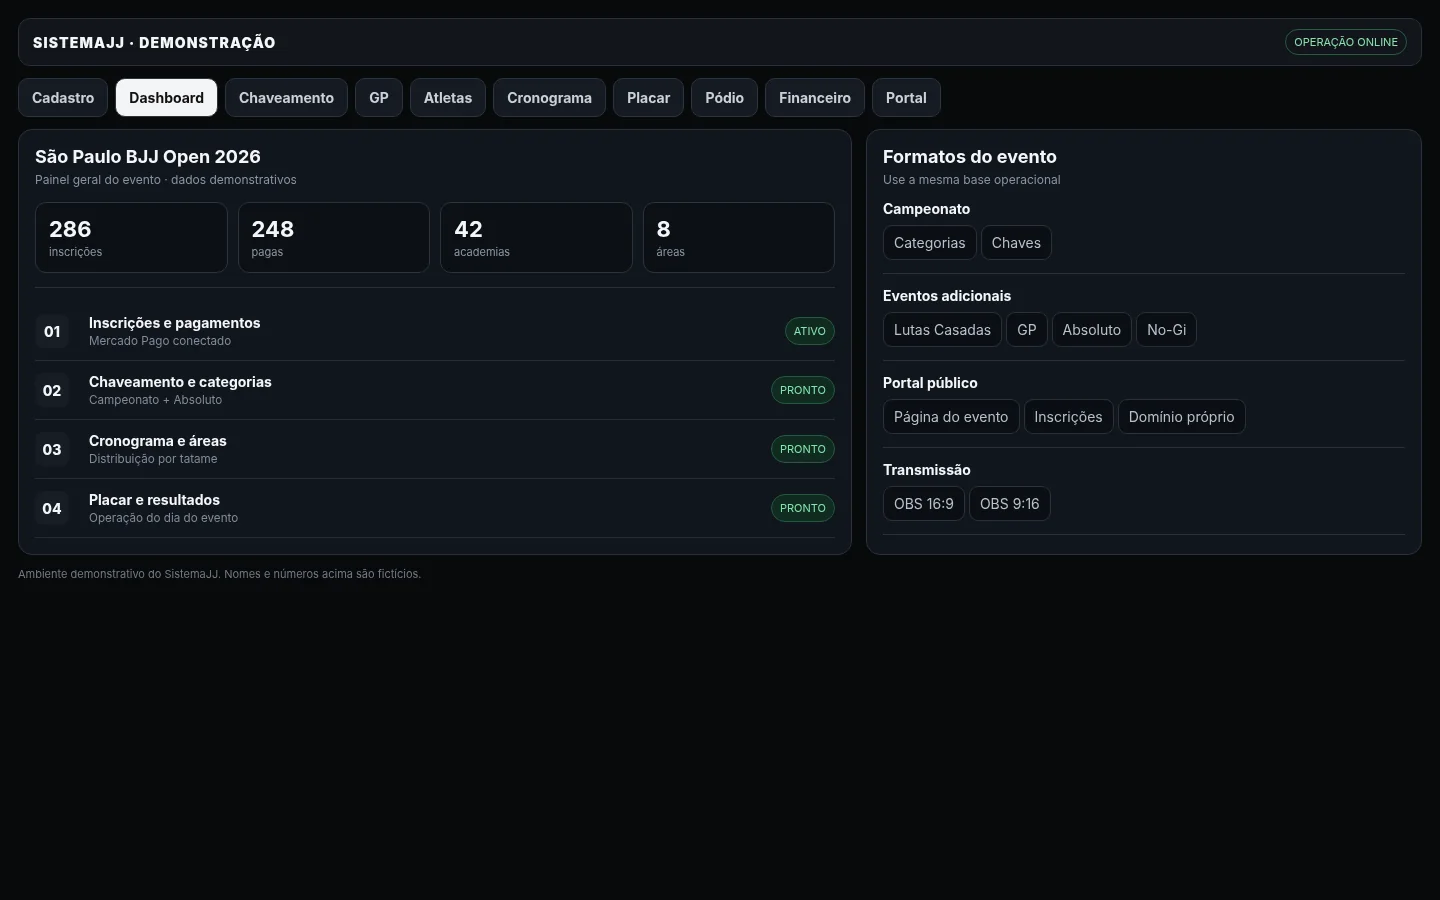Viewport: 1440px width, 900px height.
Task: Select the Chaves chip under Campeonato
Action: [x=1016, y=243]
